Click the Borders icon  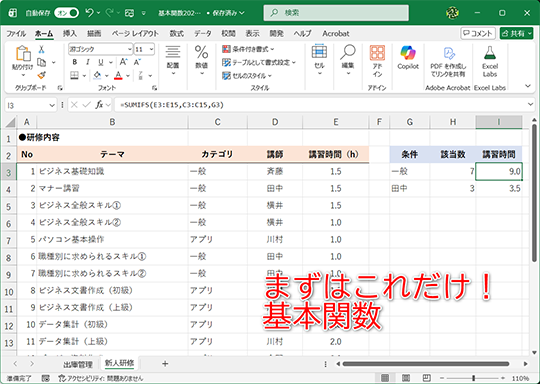coord(74,75)
